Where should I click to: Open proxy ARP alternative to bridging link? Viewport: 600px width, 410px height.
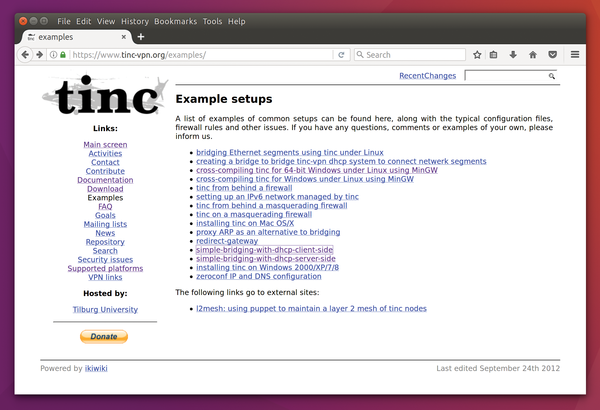coord(268,232)
